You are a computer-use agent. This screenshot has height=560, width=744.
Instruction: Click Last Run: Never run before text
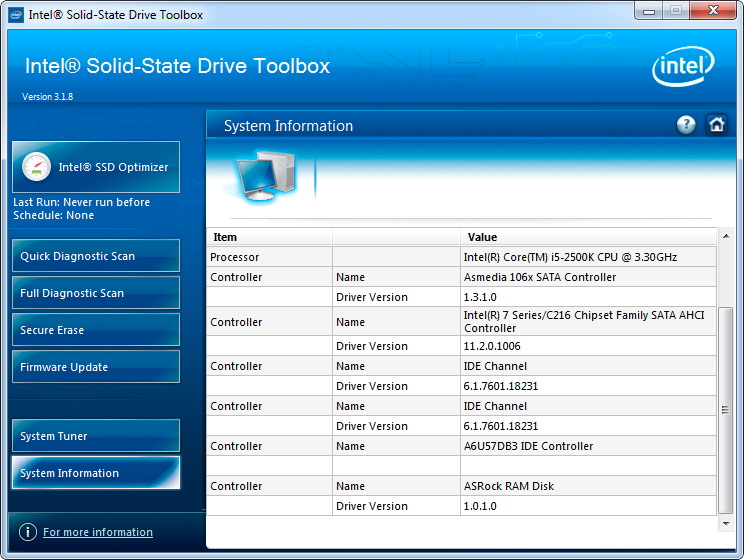click(81, 202)
